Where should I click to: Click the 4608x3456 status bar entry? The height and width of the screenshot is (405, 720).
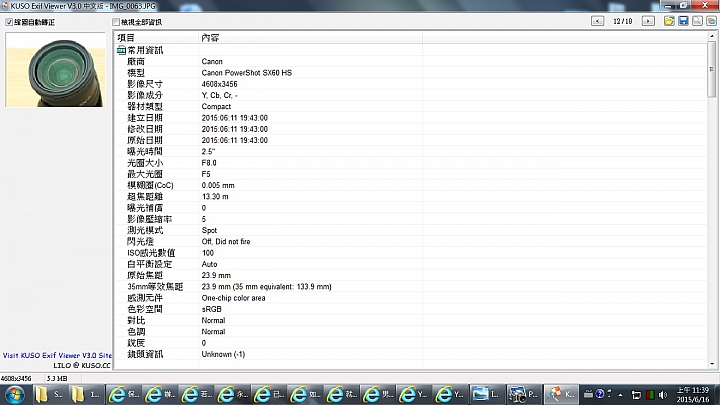pyautogui.click(x=16, y=378)
